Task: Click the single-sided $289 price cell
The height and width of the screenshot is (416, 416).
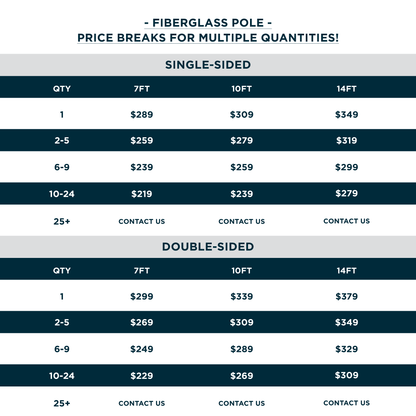Action: (x=142, y=115)
